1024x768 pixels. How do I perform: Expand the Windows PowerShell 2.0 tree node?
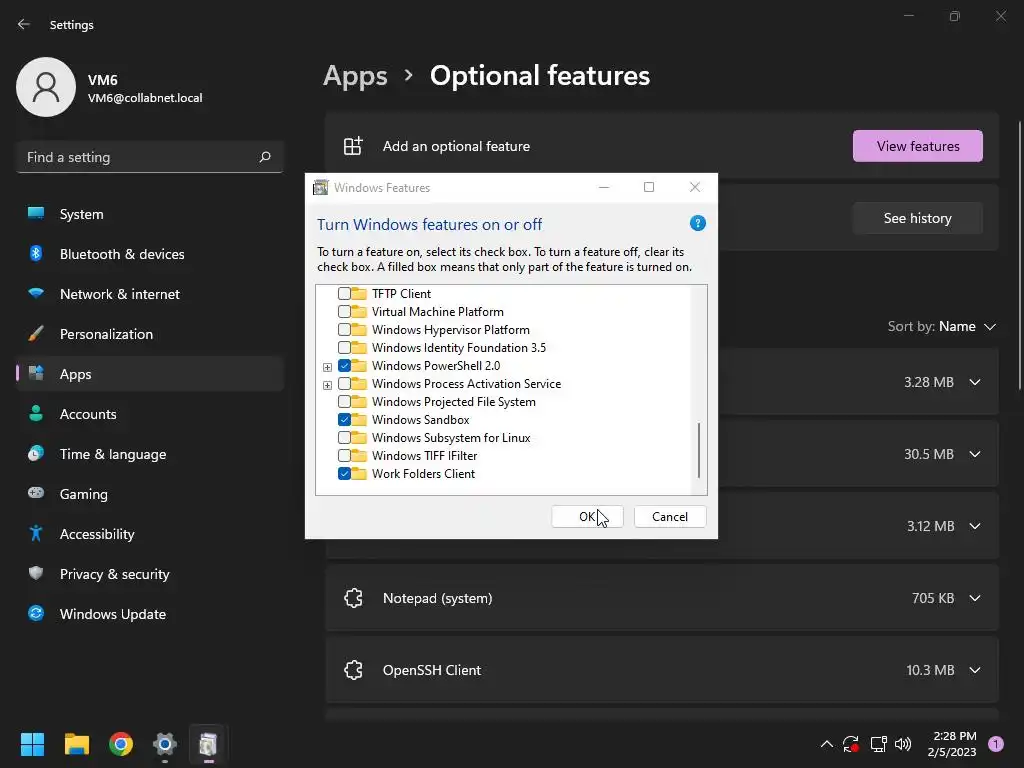coord(327,366)
